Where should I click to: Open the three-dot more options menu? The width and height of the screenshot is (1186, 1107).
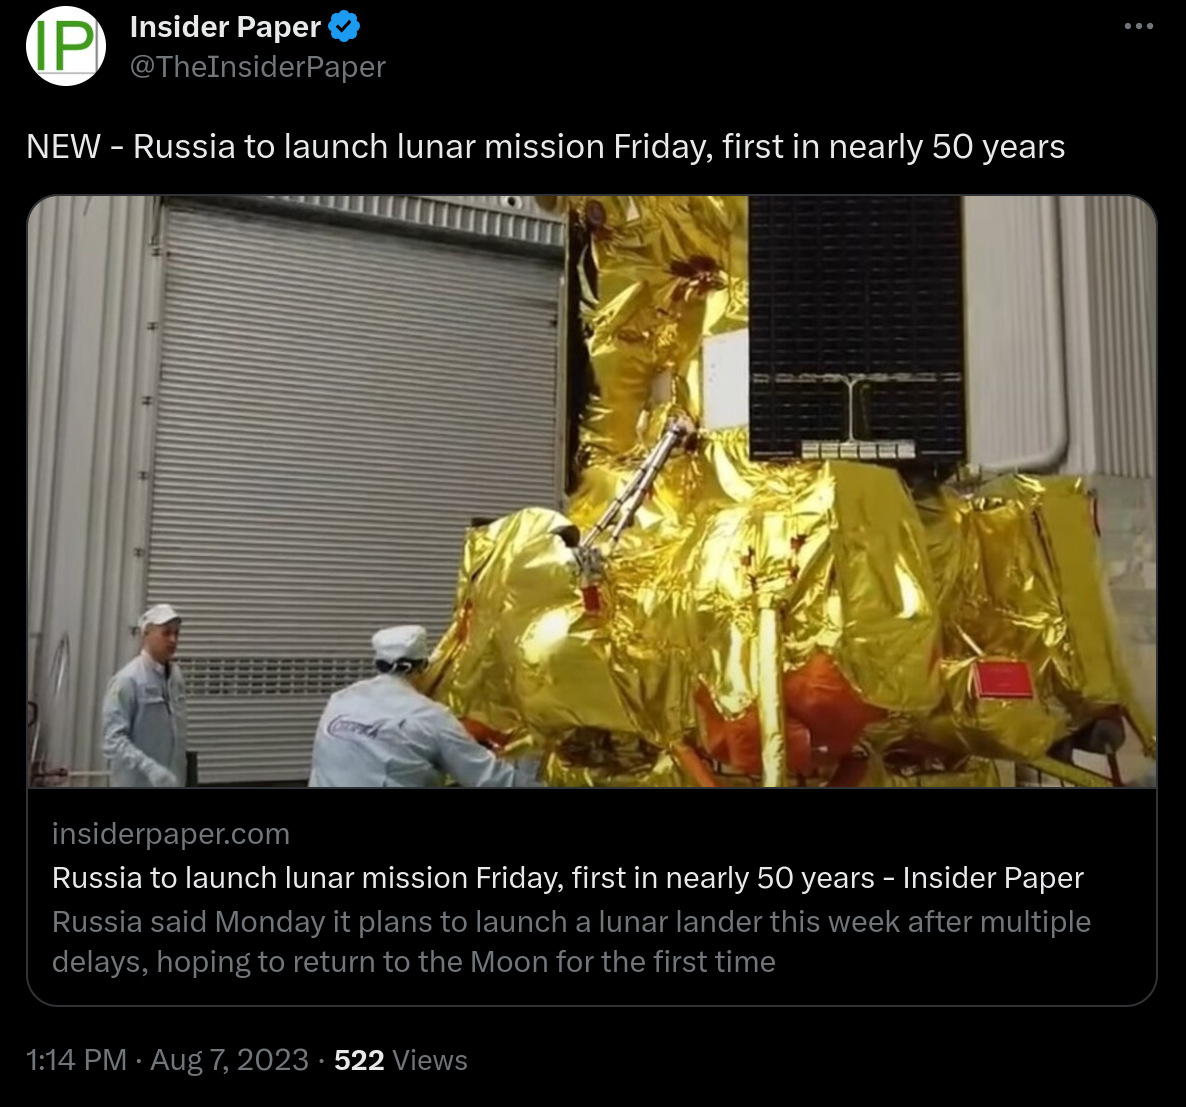coord(1138,26)
